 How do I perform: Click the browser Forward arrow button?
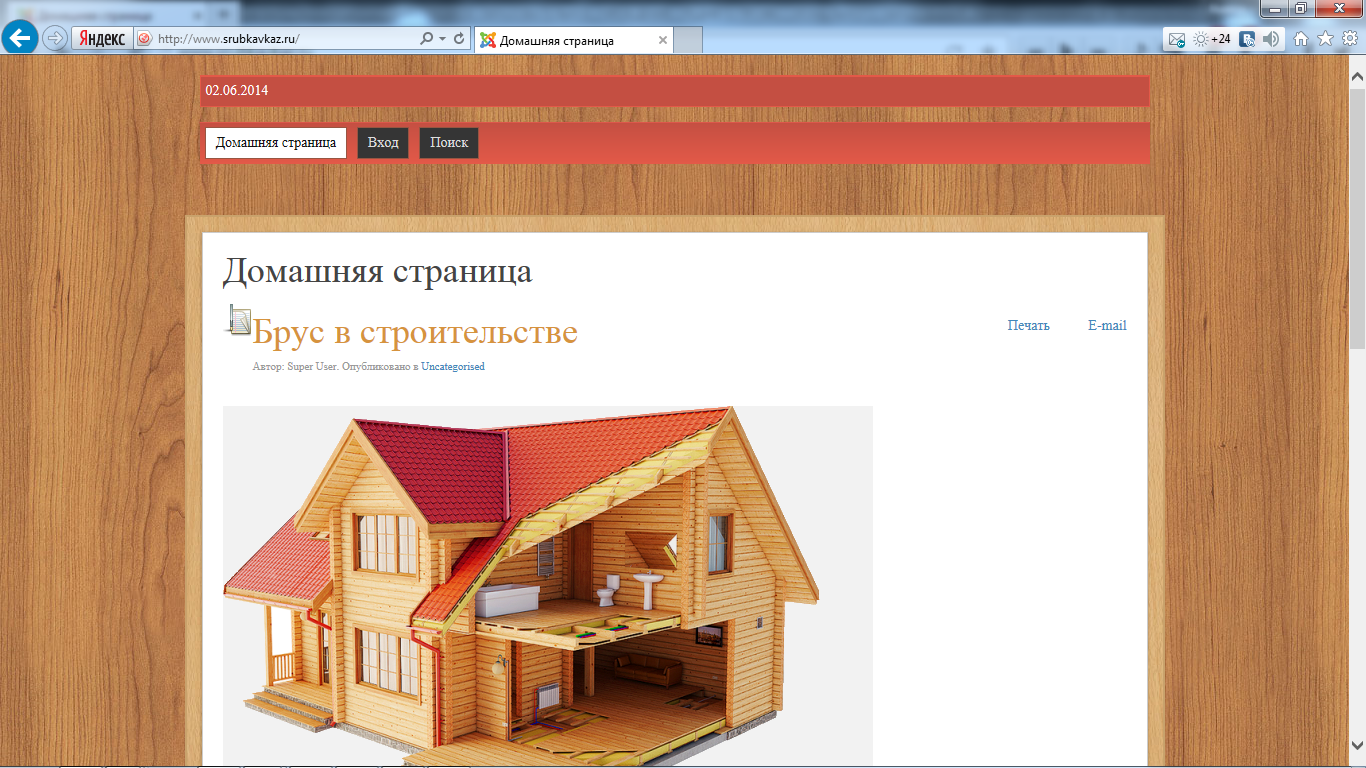[x=55, y=39]
